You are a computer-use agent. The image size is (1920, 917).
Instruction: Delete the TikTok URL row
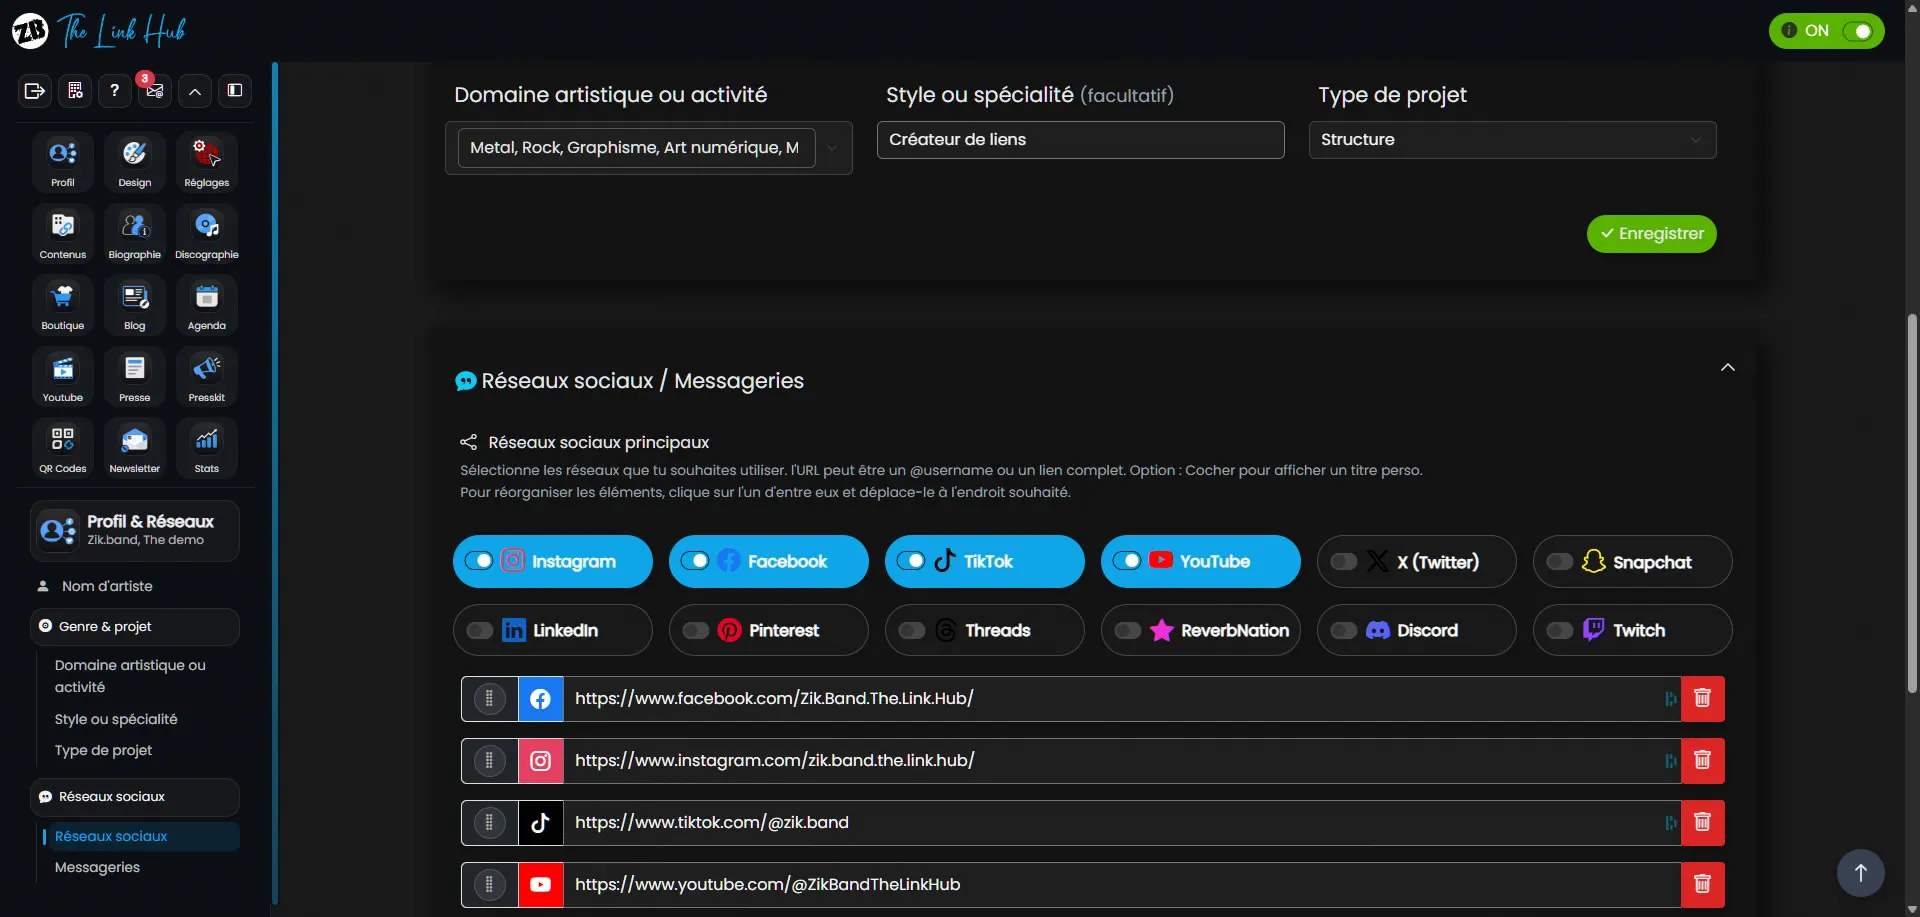pyautogui.click(x=1702, y=823)
